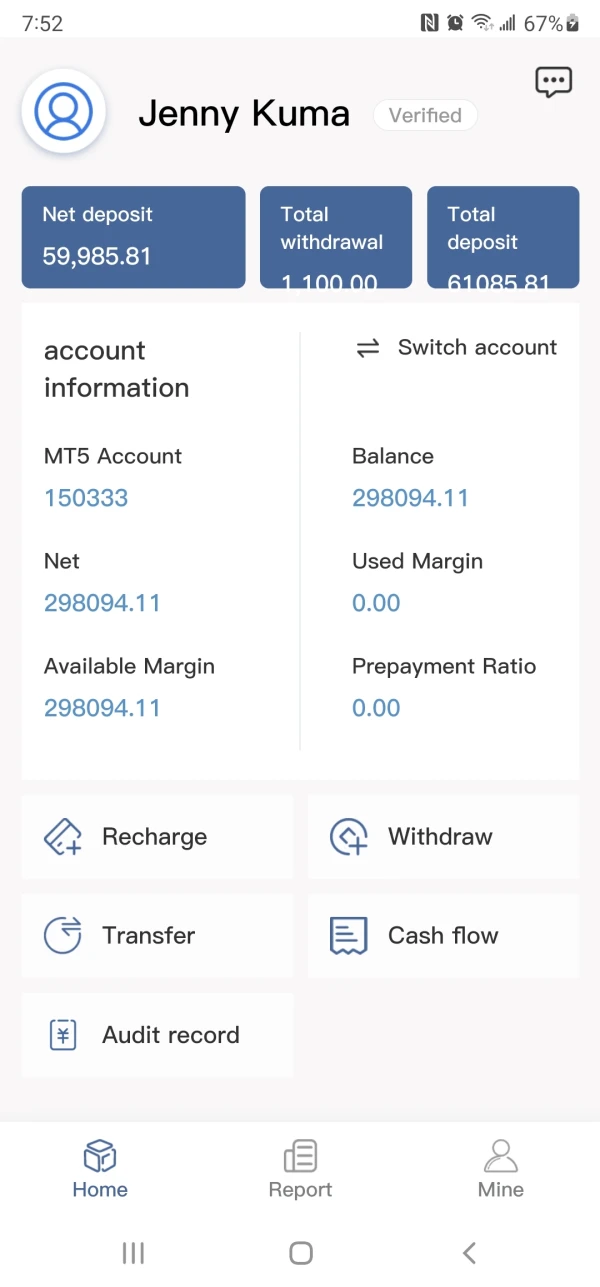This screenshot has width=600, height=1287.
Task: Tap the switch account arrows icon
Action: pos(368,348)
